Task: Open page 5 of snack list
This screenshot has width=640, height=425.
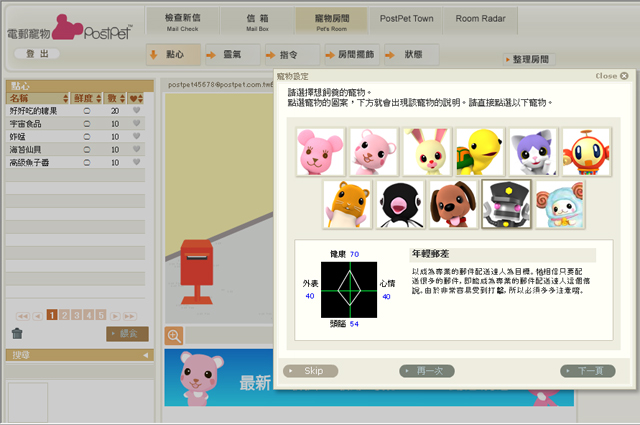Action: coord(101,315)
